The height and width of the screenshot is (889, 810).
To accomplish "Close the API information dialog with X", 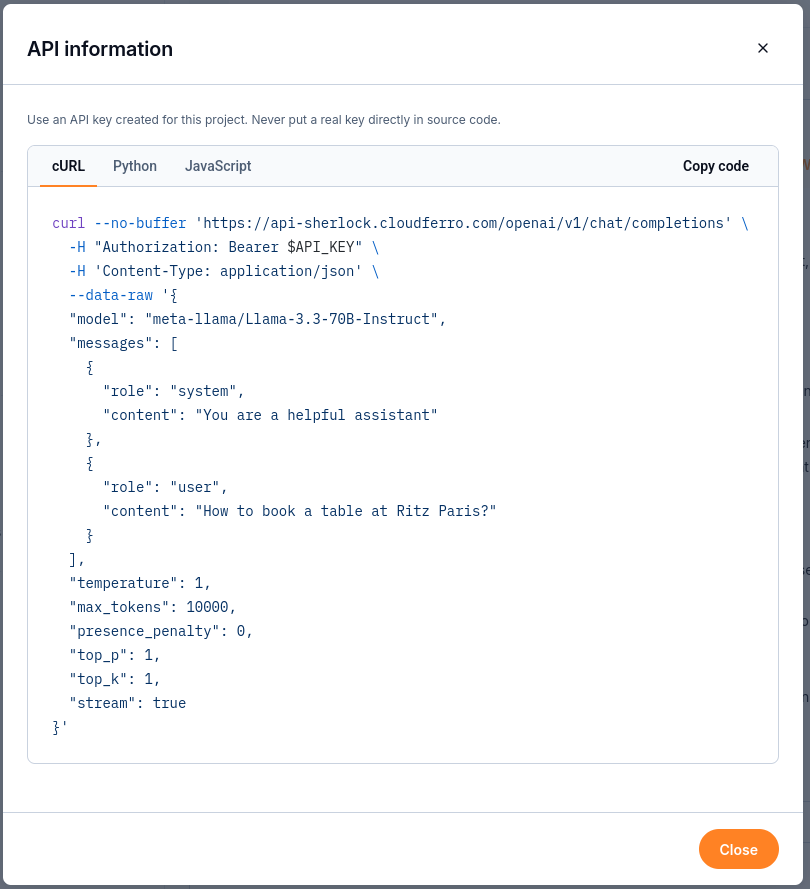I will [x=762, y=48].
